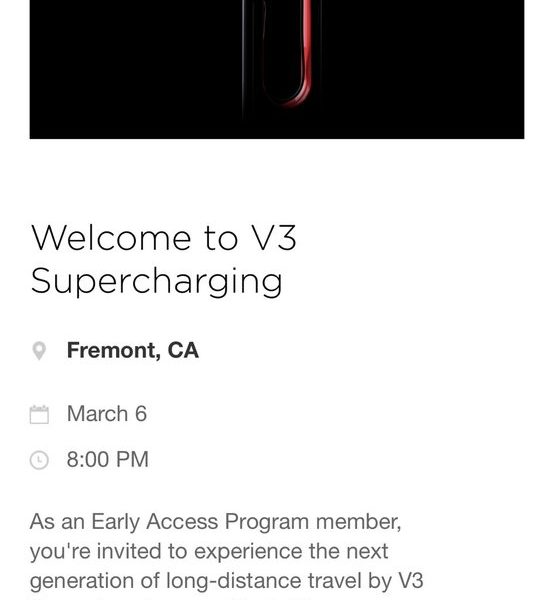
Task: Tap the Fremont, CA location text
Action: (132, 350)
